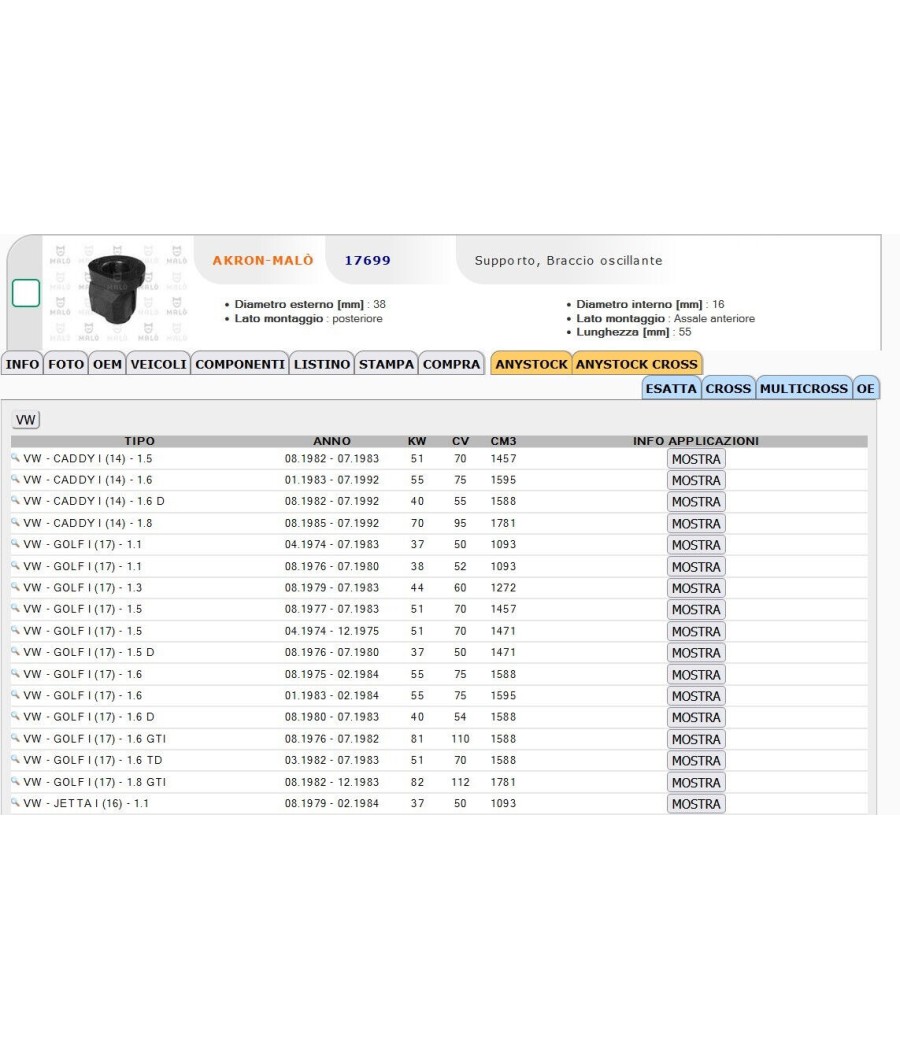
Task: Click magnifier icon beside CADDY I 1.5
Action: pos(15,458)
